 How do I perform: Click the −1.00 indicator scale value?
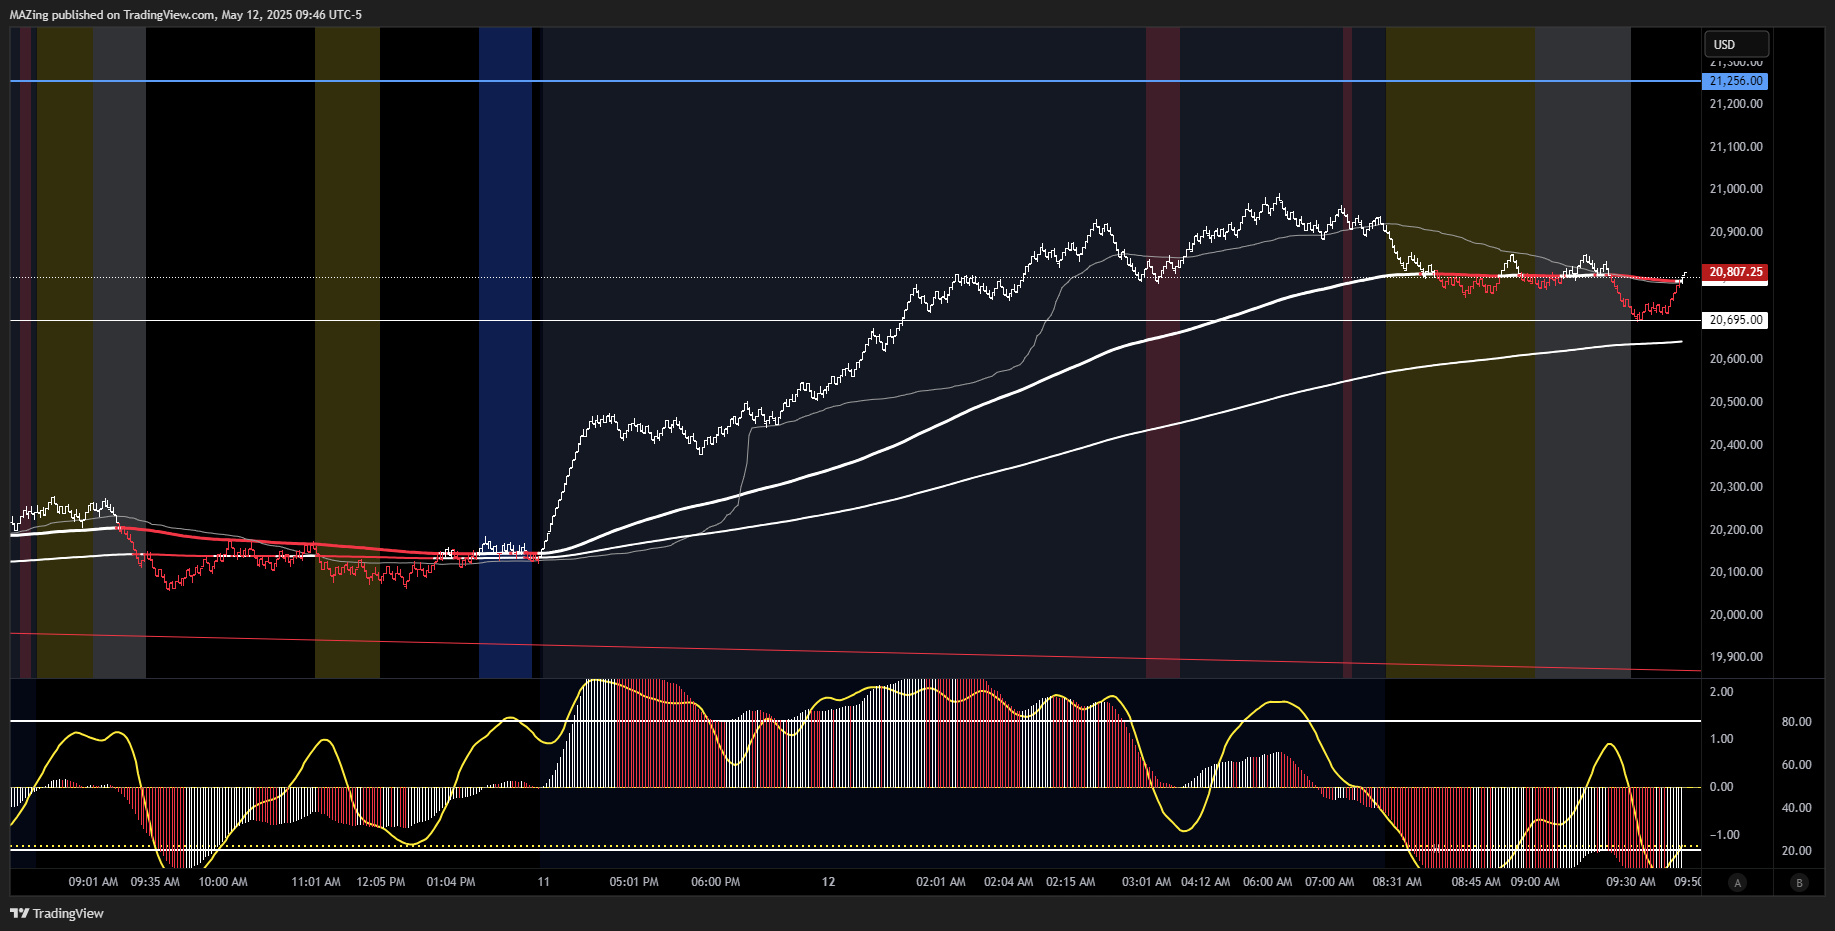coord(1724,835)
